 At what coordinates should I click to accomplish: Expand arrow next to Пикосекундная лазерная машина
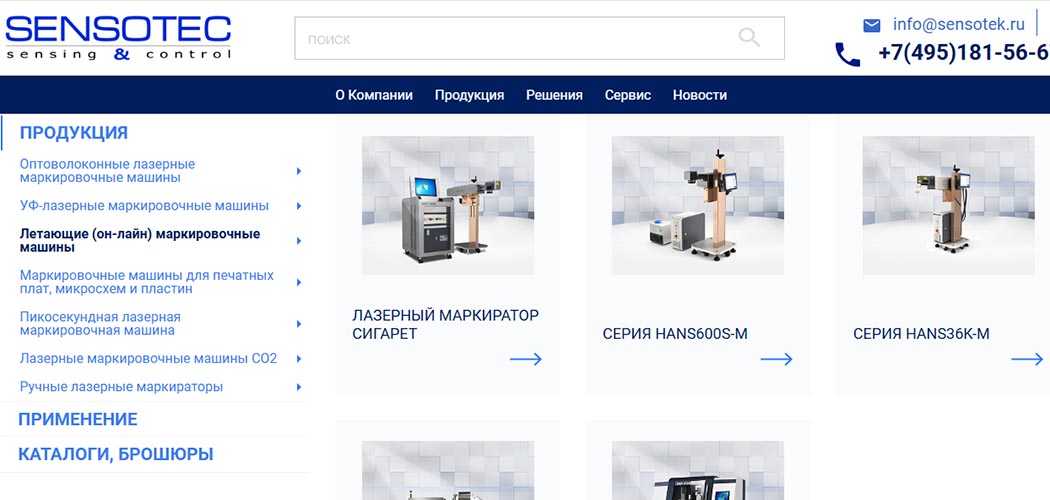[299, 324]
